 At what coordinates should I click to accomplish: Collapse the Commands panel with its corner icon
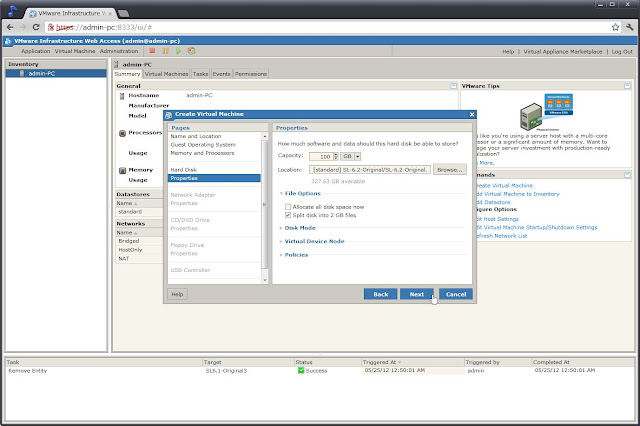point(627,175)
